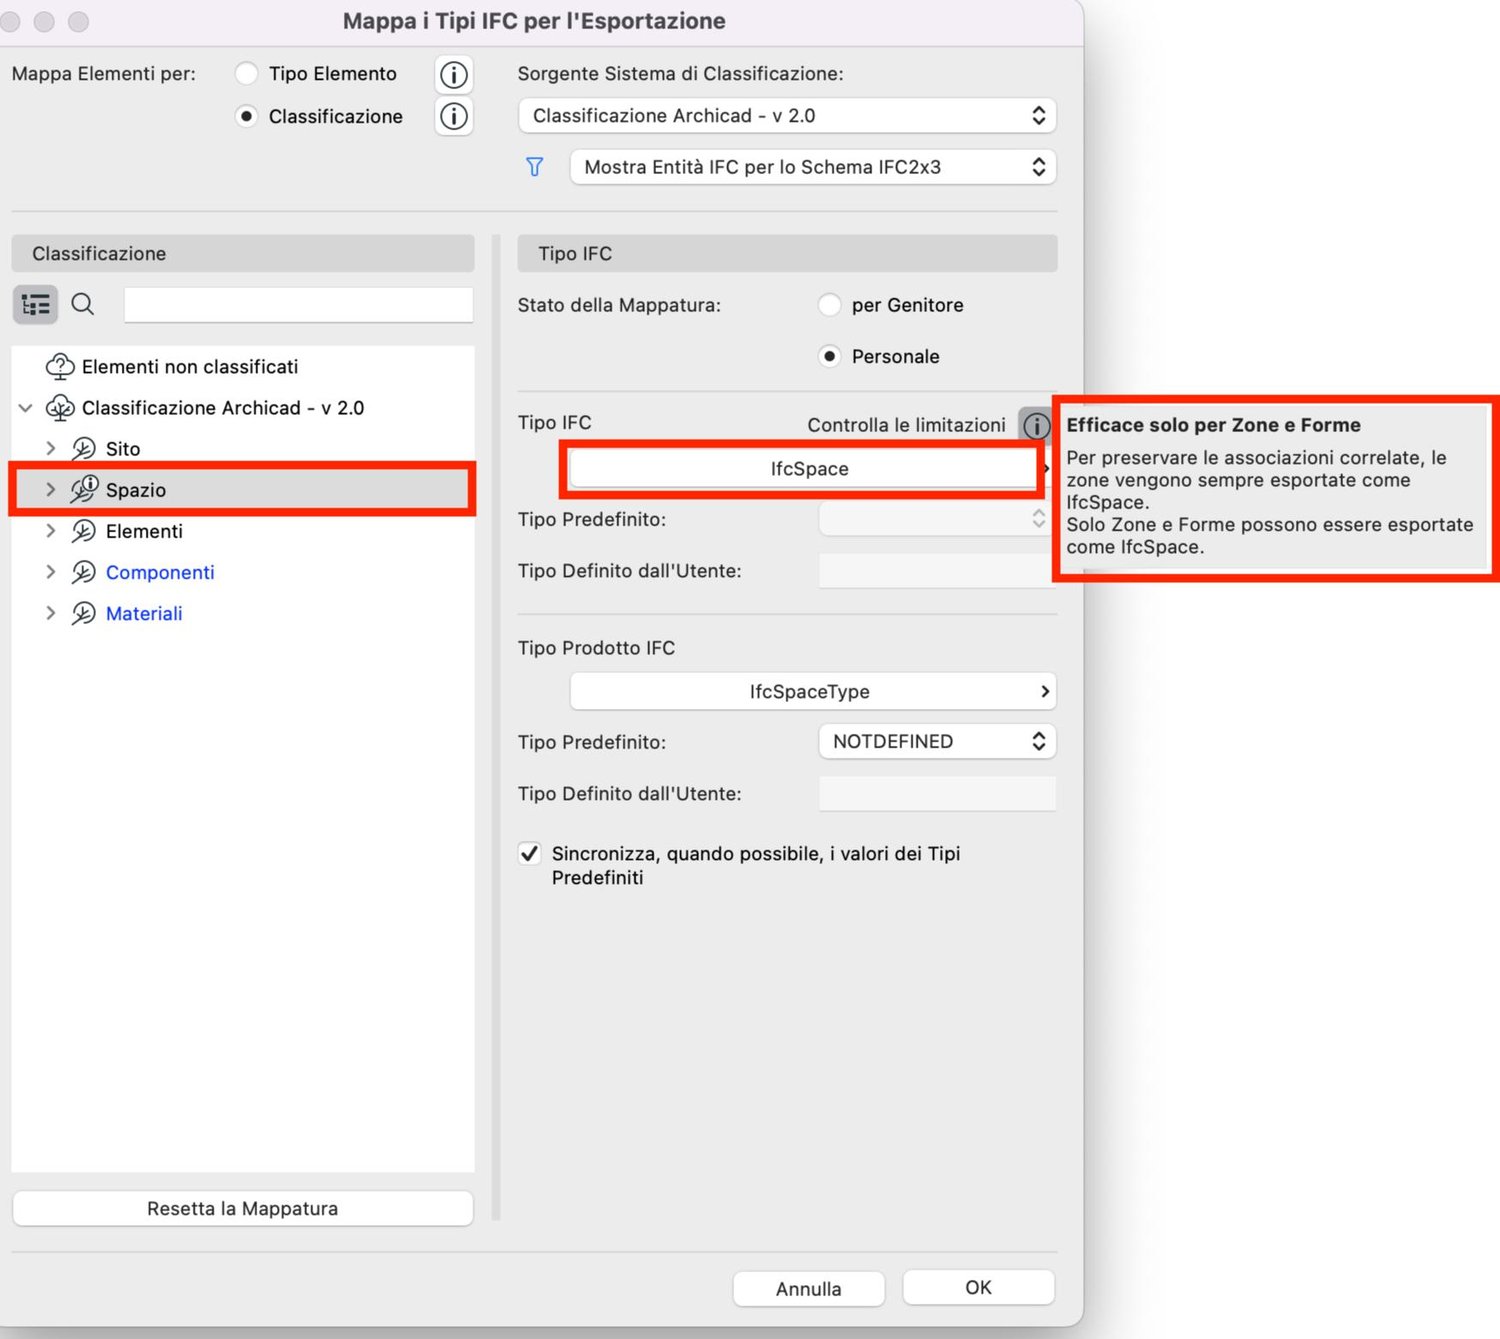Screen dimensions: 1500x1339
Task: Click the Controlla le limitazioni info icon
Action: [1035, 425]
